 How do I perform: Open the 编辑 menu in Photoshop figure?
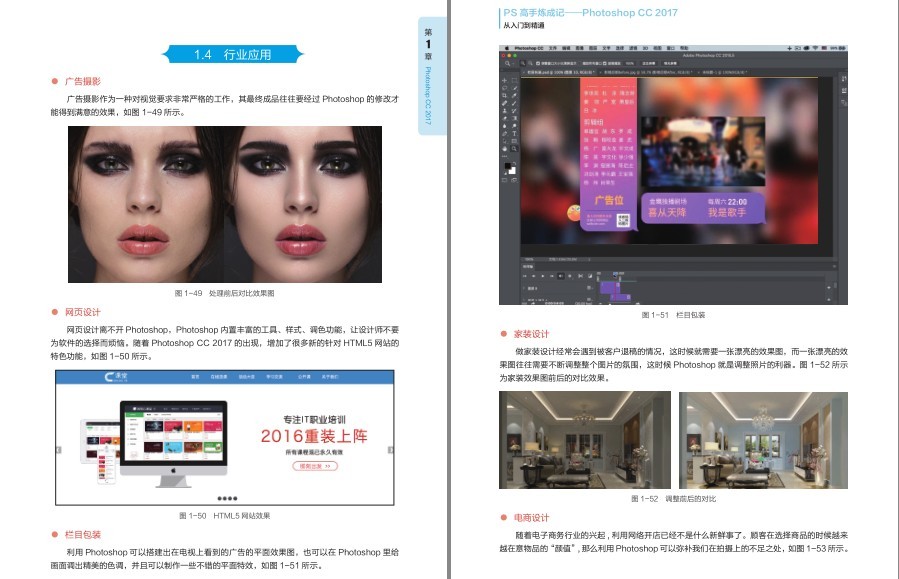[x=566, y=48]
